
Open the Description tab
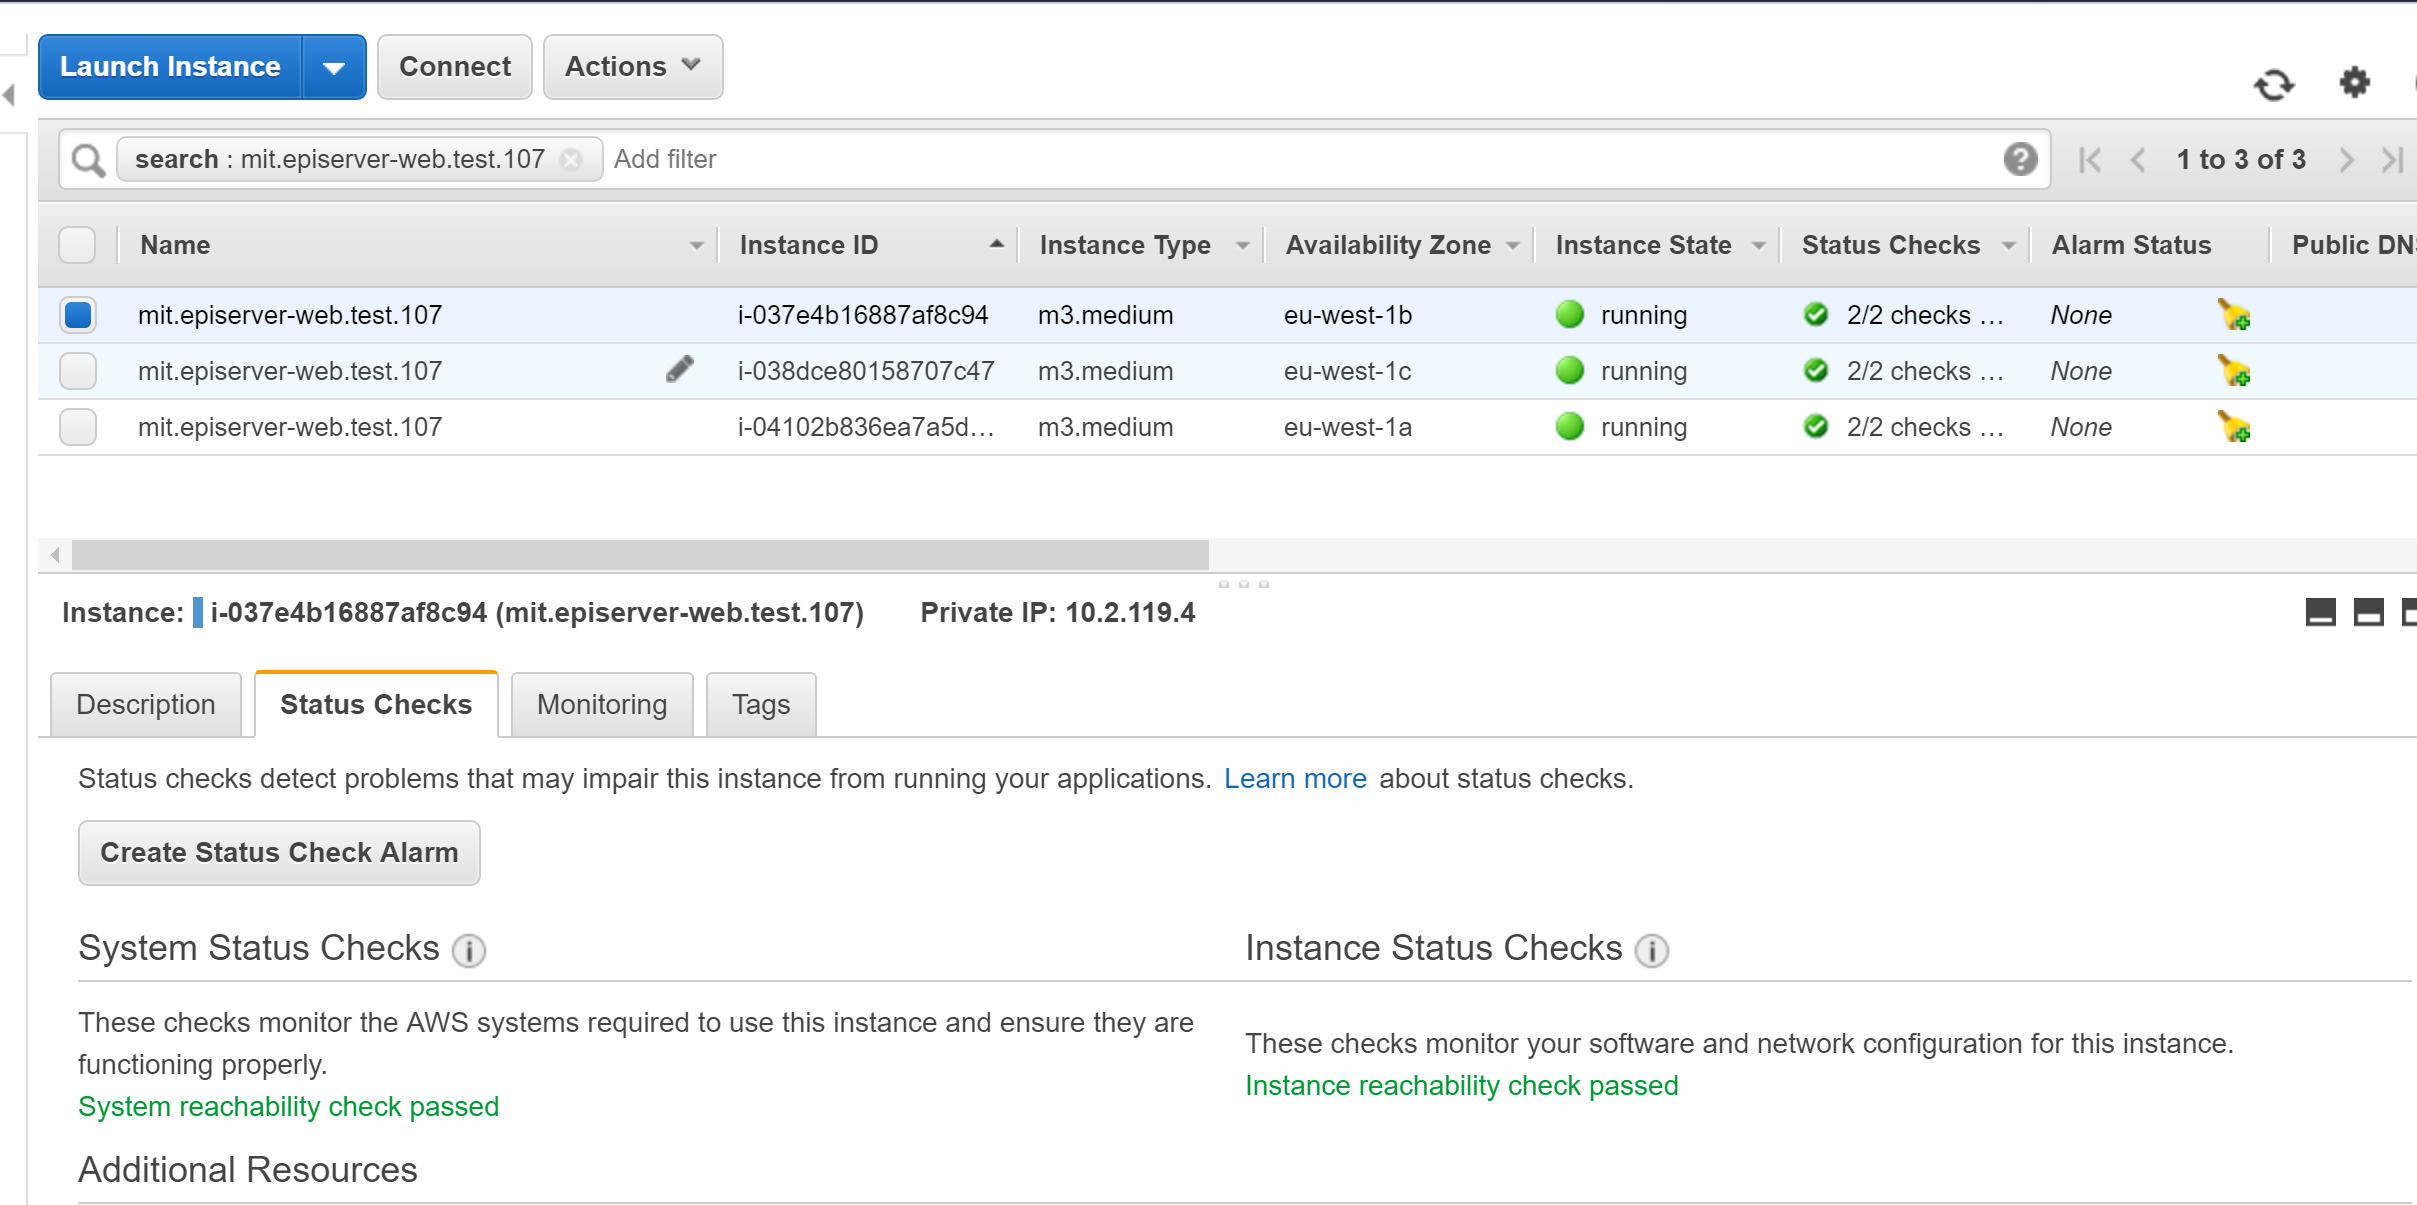[x=146, y=705]
